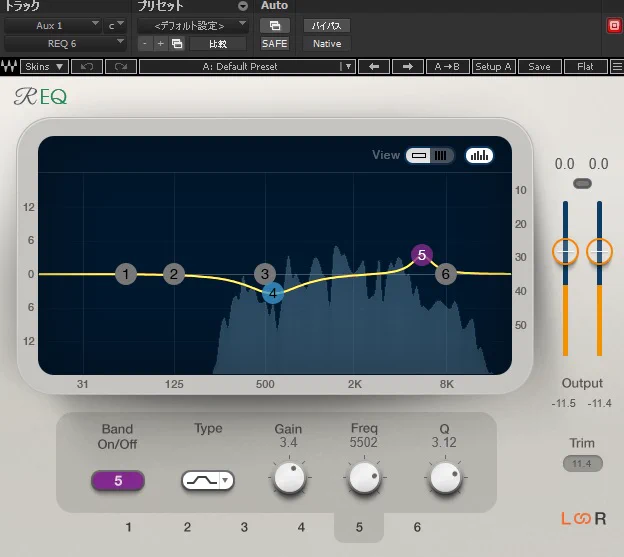Image resolution: width=624 pixels, height=557 pixels.
Task: Click the REQ logo
Action: (40, 97)
